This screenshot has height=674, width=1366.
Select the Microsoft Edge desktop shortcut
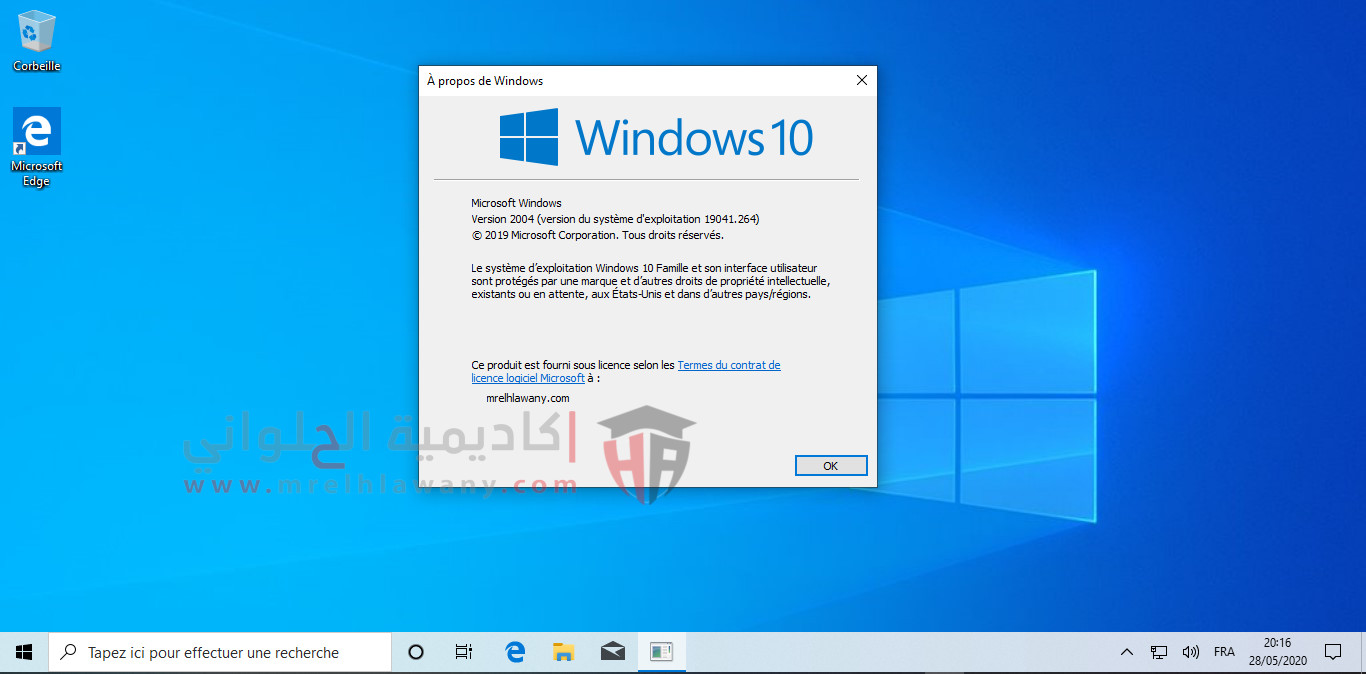(37, 147)
